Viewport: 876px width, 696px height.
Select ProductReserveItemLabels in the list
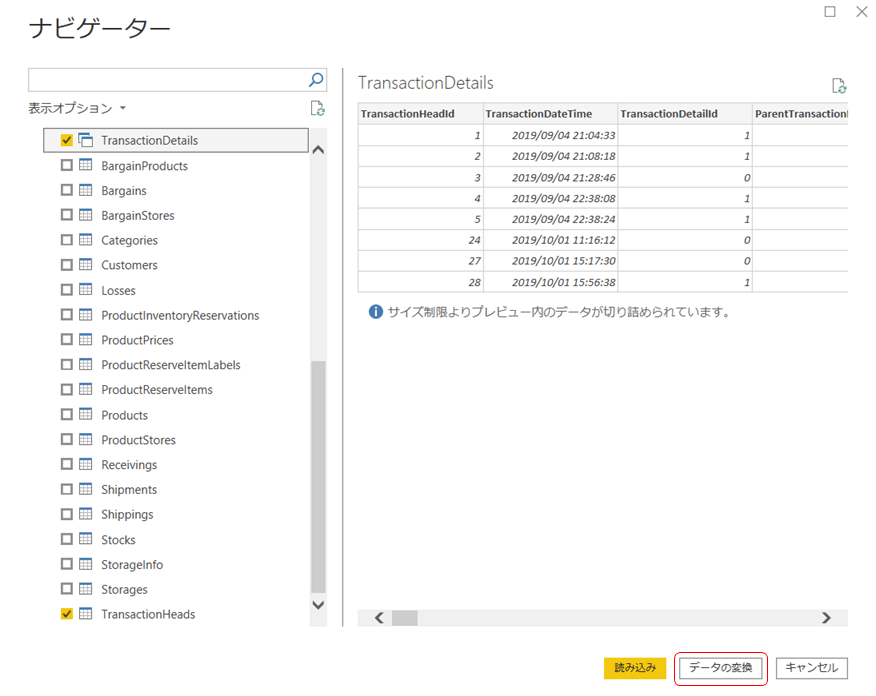pos(171,365)
